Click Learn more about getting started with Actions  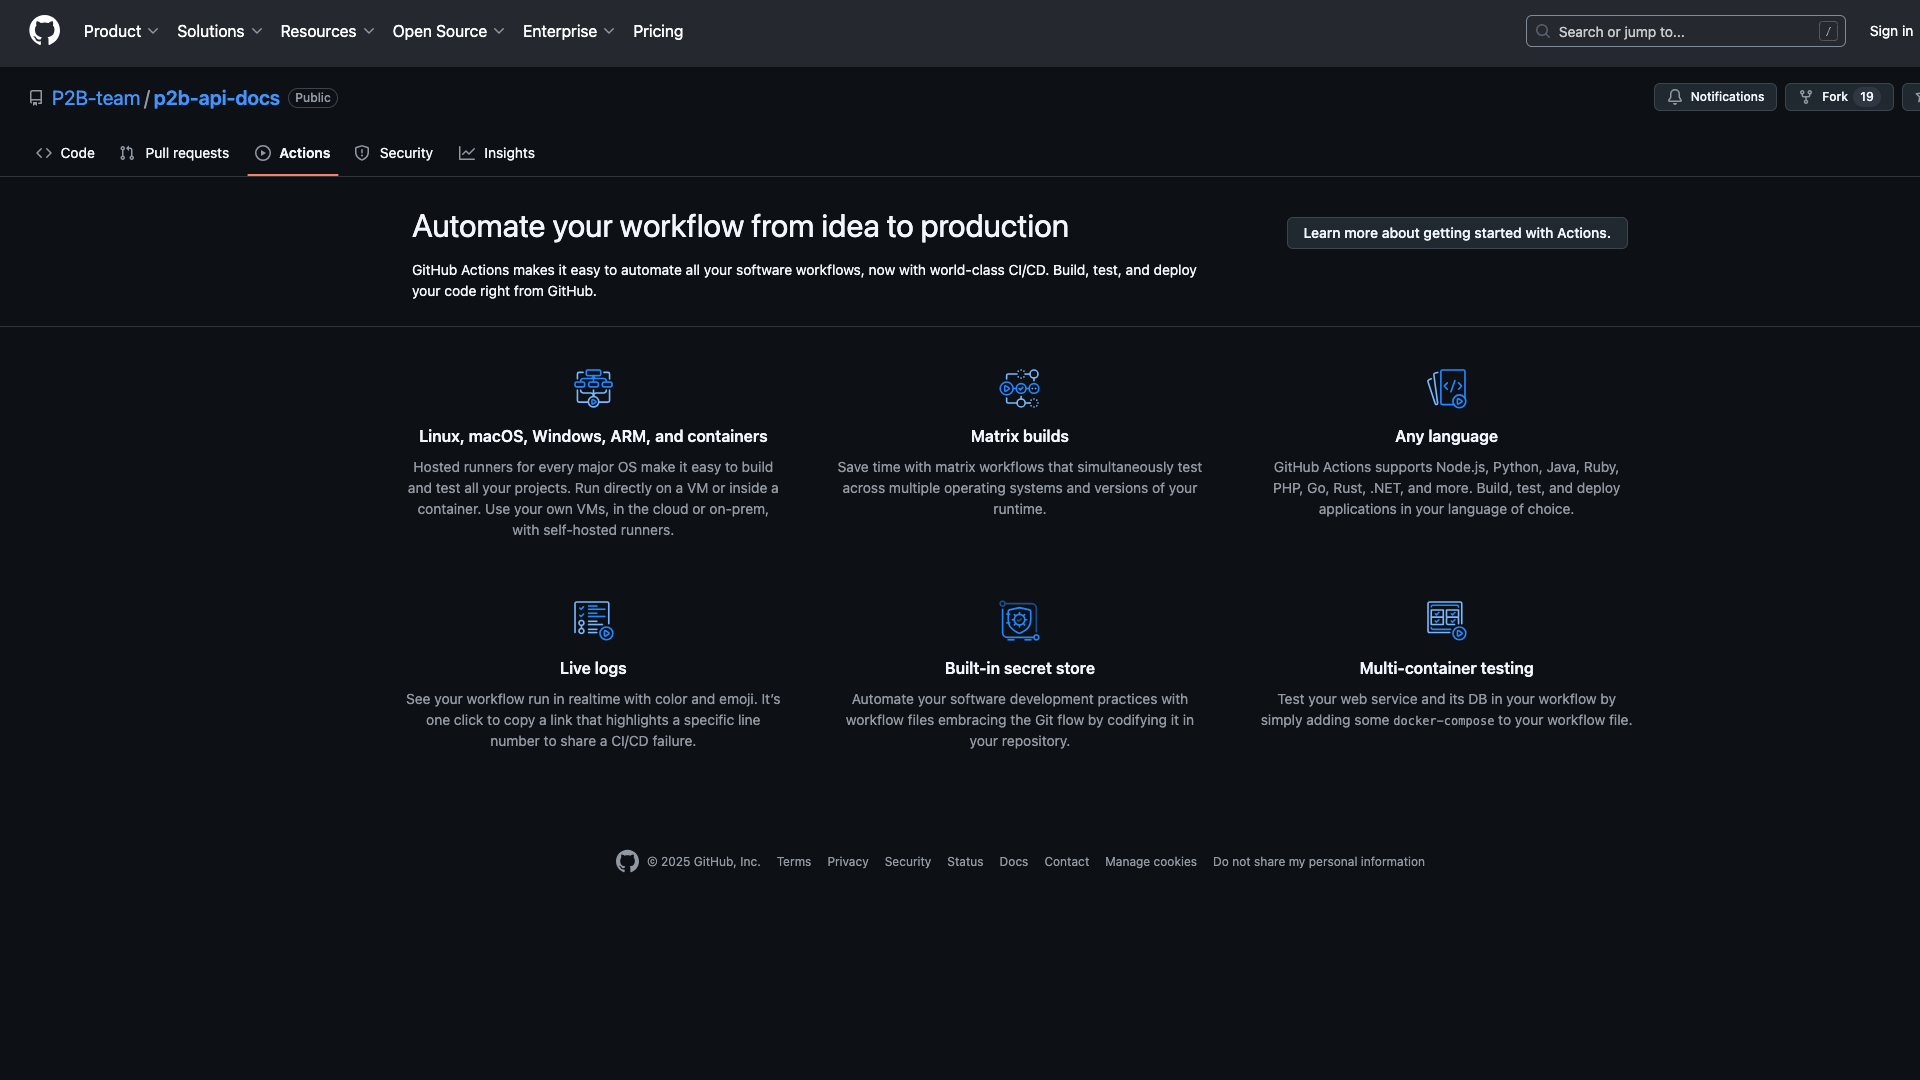1457,233
